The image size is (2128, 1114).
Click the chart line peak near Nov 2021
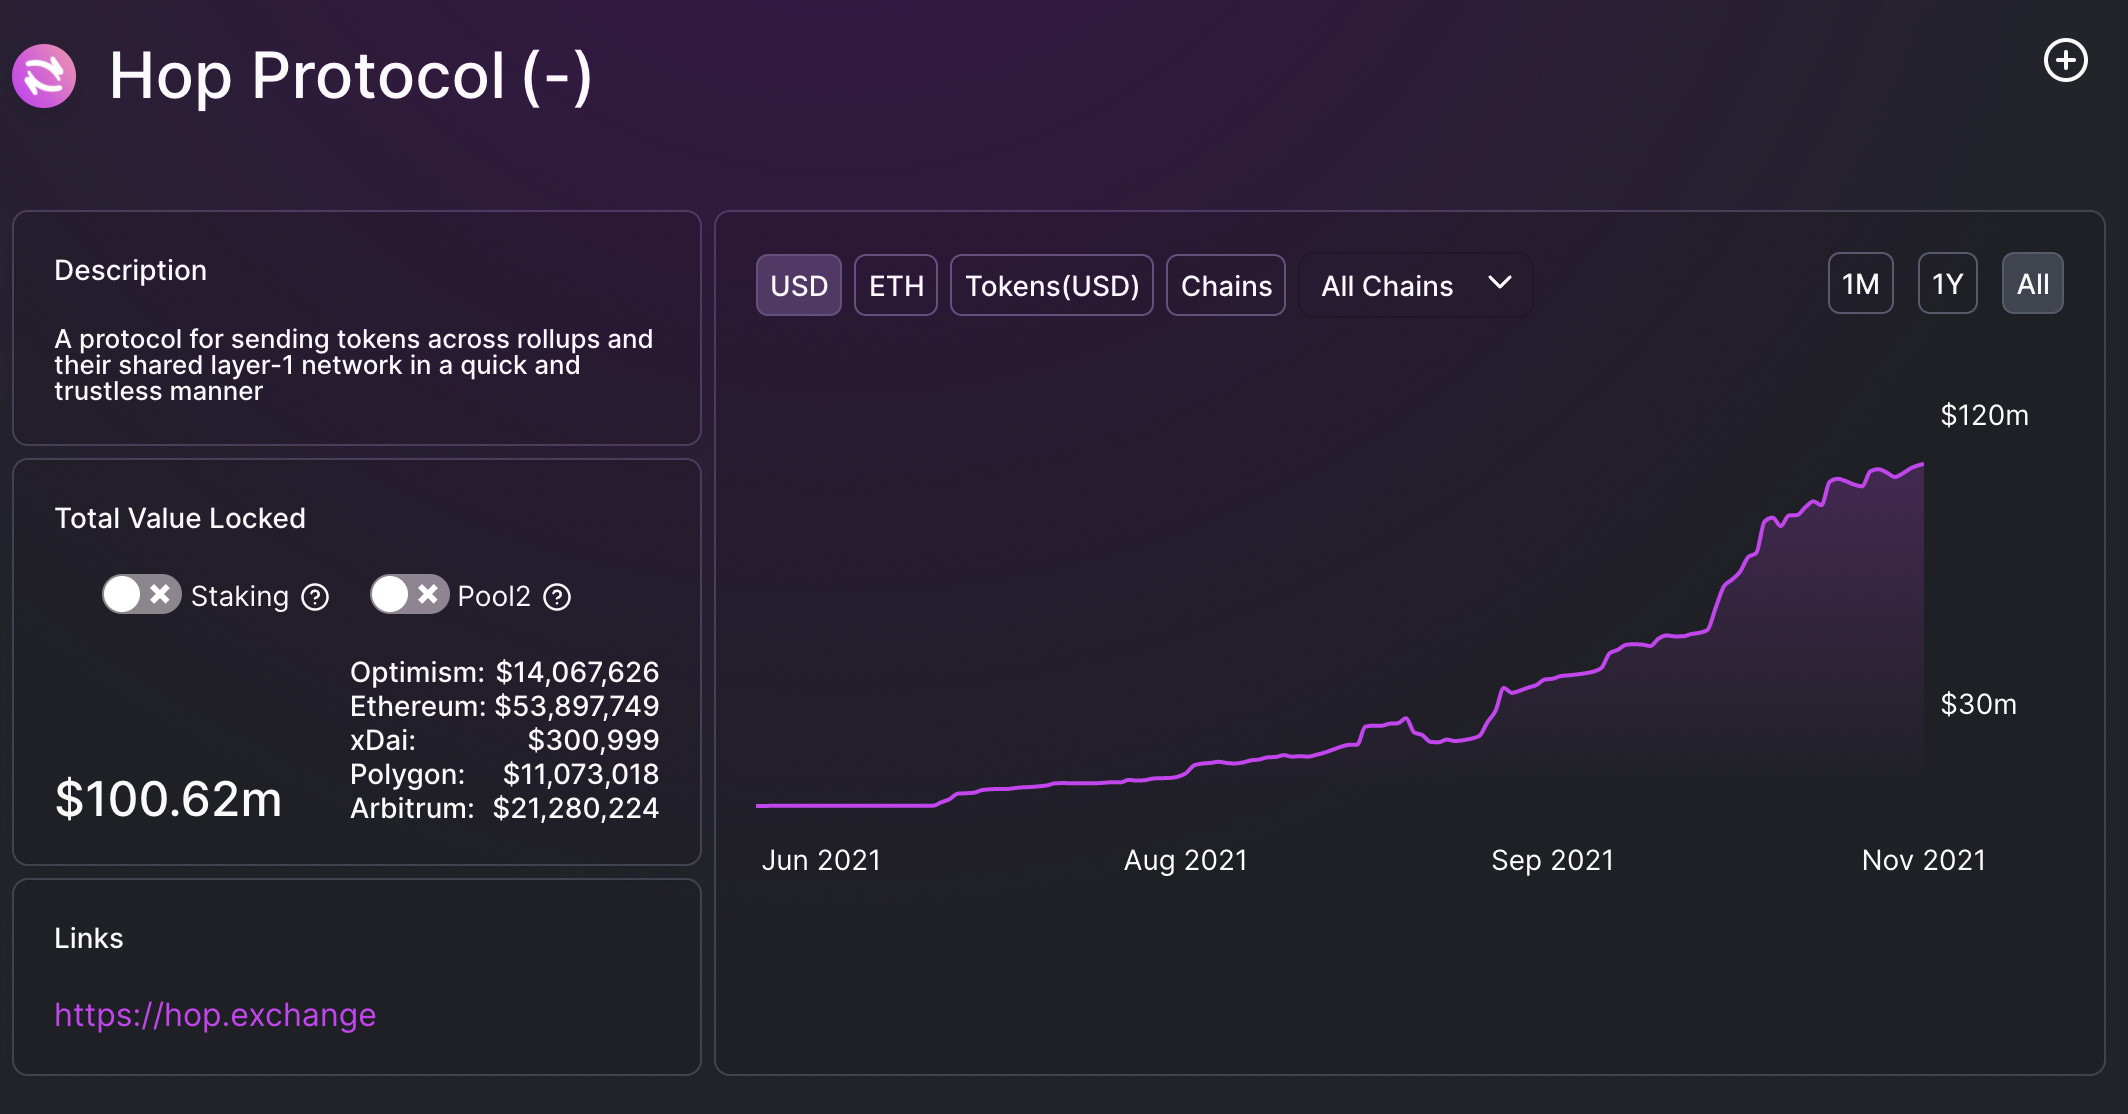(x=1921, y=465)
